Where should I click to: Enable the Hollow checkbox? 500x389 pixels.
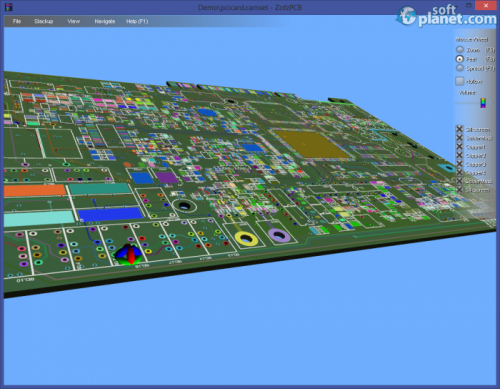click(460, 81)
